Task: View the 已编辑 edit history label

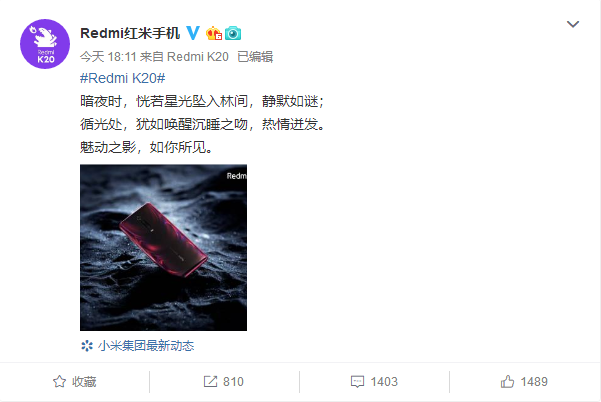Action: point(255,57)
